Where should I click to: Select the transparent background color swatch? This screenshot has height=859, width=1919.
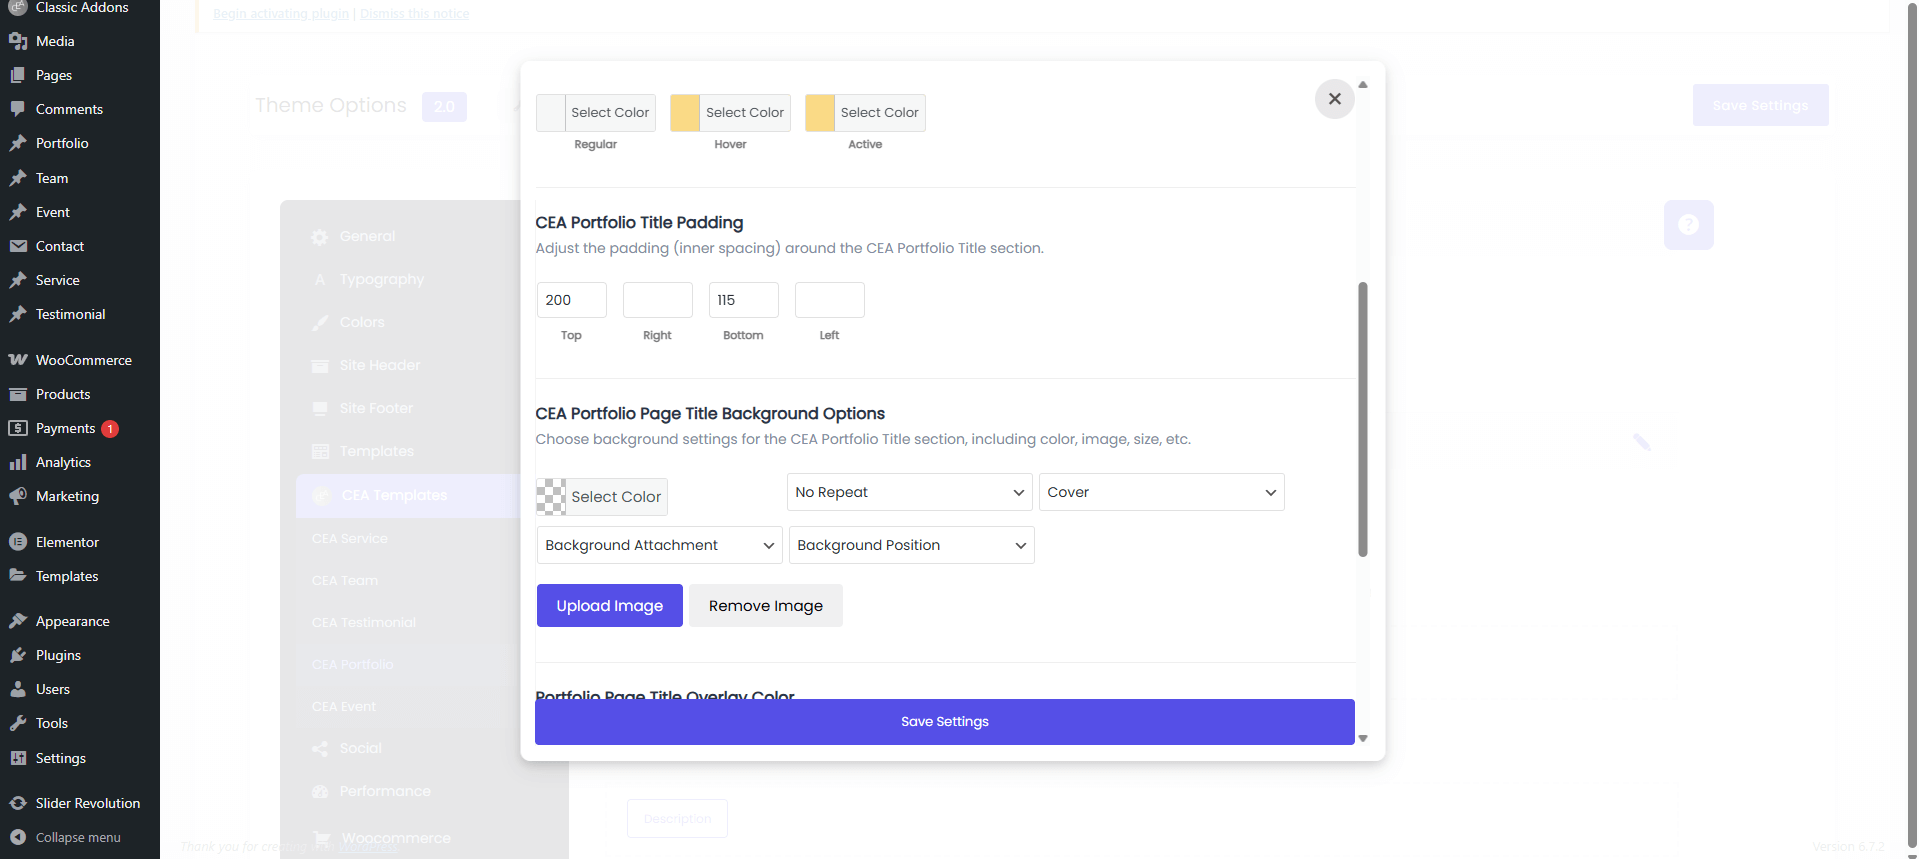(x=551, y=497)
